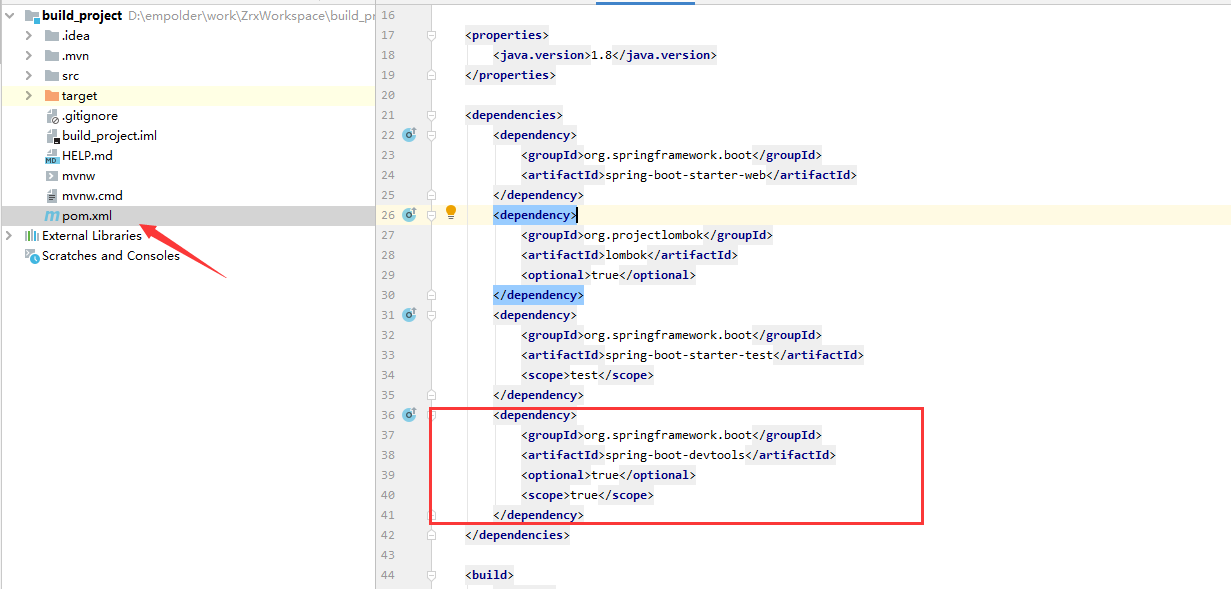Click the gutter dependency icon on line 26
The width and height of the screenshot is (1231, 589).
(409, 215)
